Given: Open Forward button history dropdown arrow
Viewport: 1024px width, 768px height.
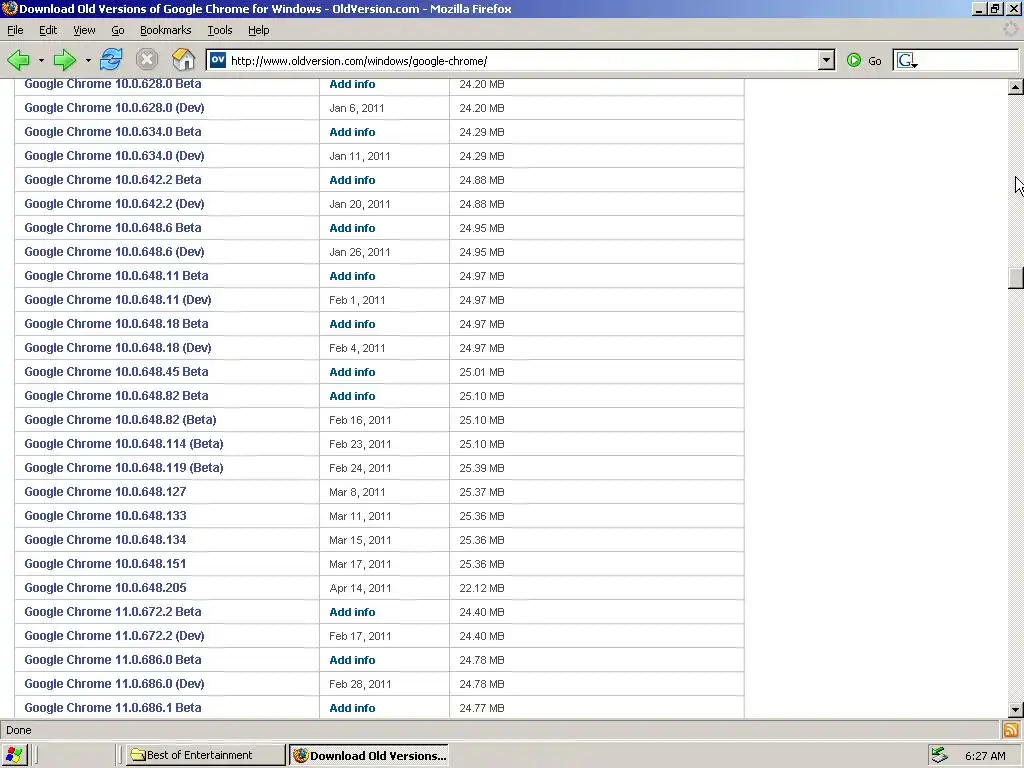Looking at the screenshot, I should click(x=88, y=61).
